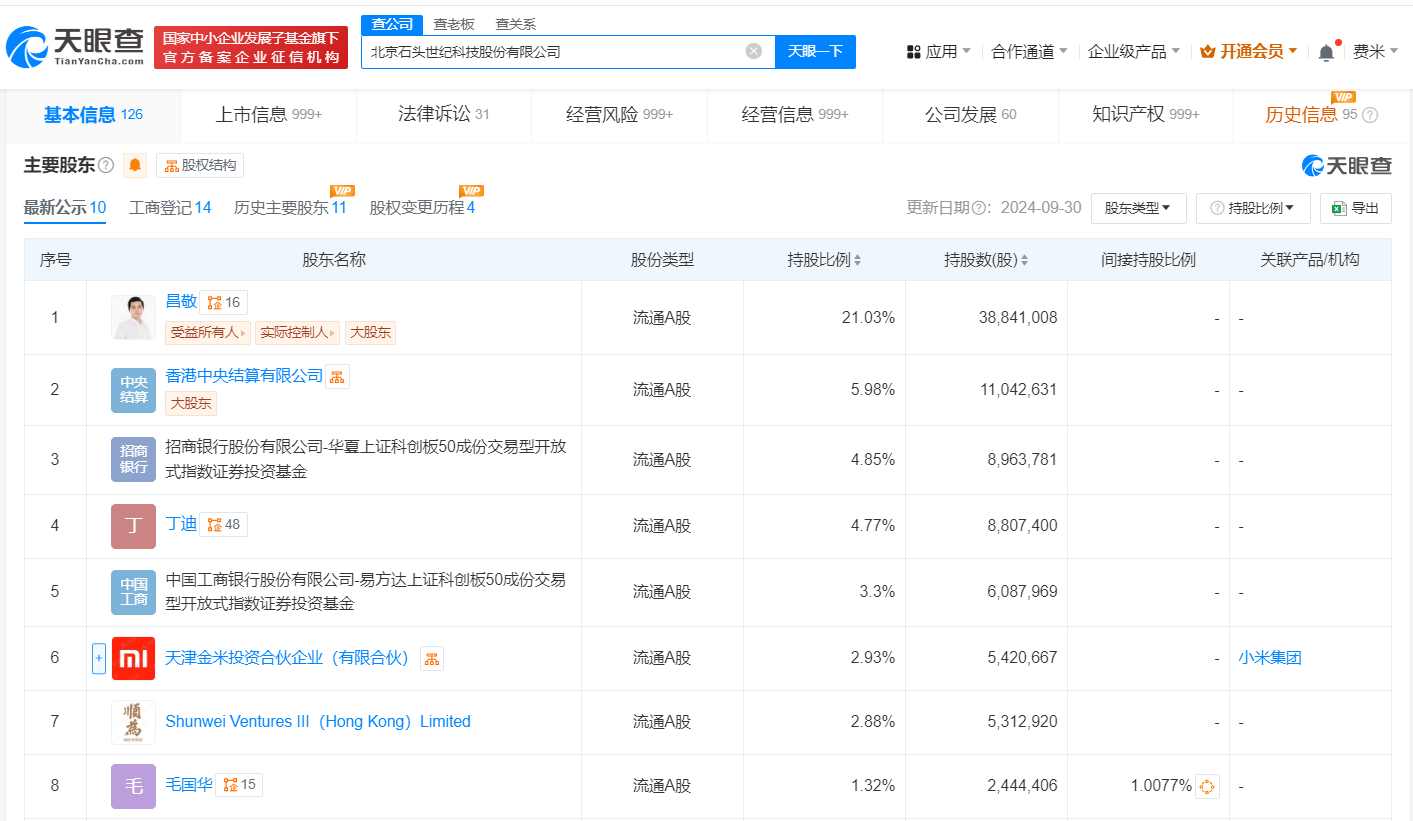Image resolution: width=1413 pixels, height=821 pixels.
Task: Click the red 官方备案企业征信机构 banner
Action: tap(251, 47)
